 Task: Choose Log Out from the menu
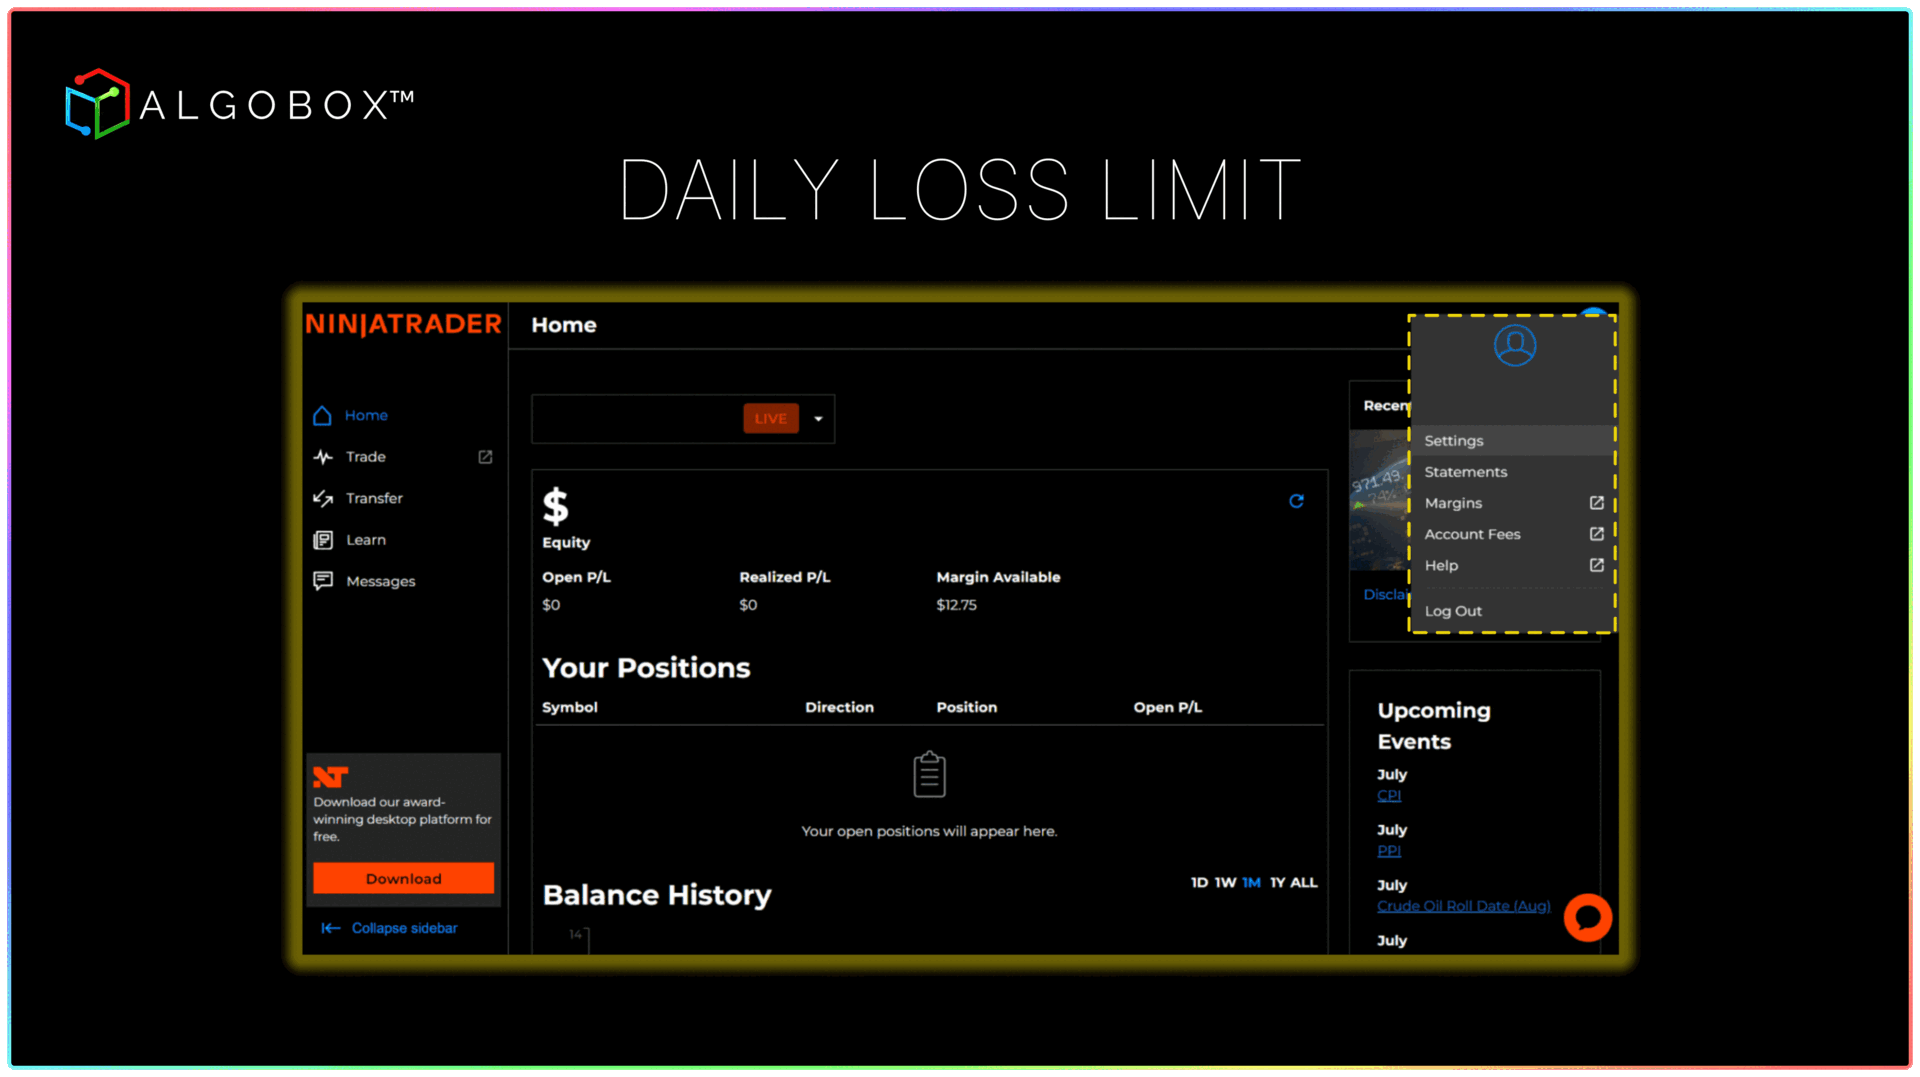1453,611
